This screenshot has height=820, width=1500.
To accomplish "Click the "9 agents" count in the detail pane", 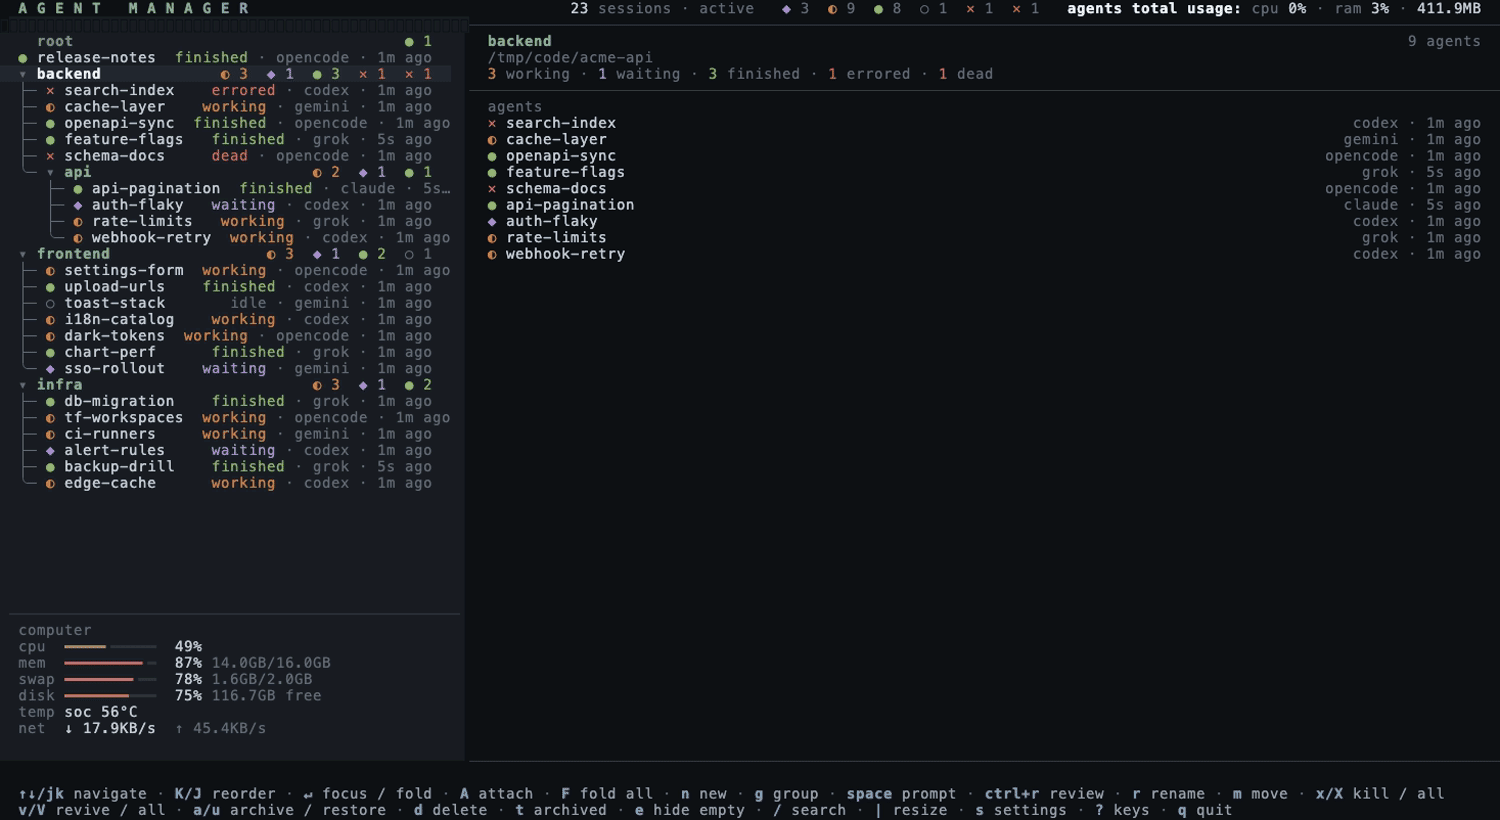I will (x=1444, y=42).
